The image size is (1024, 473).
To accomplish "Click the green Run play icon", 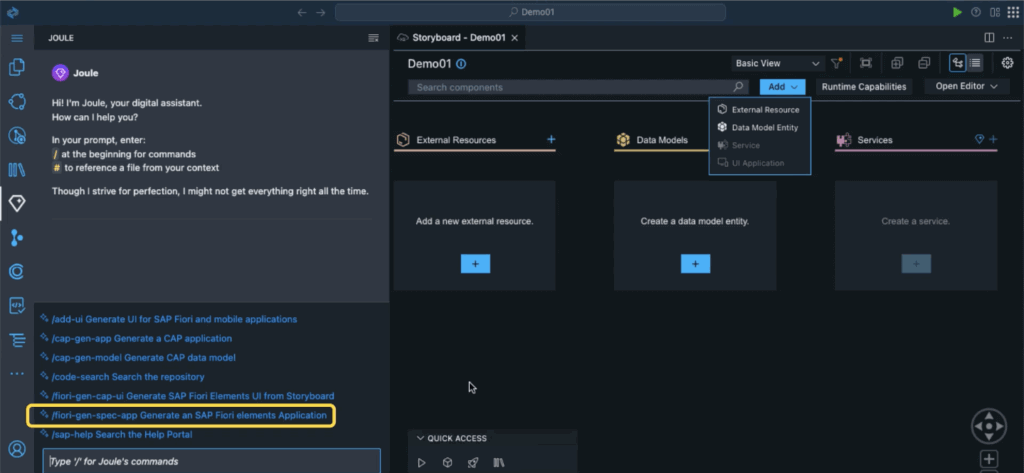I will click(x=957, y=12).
